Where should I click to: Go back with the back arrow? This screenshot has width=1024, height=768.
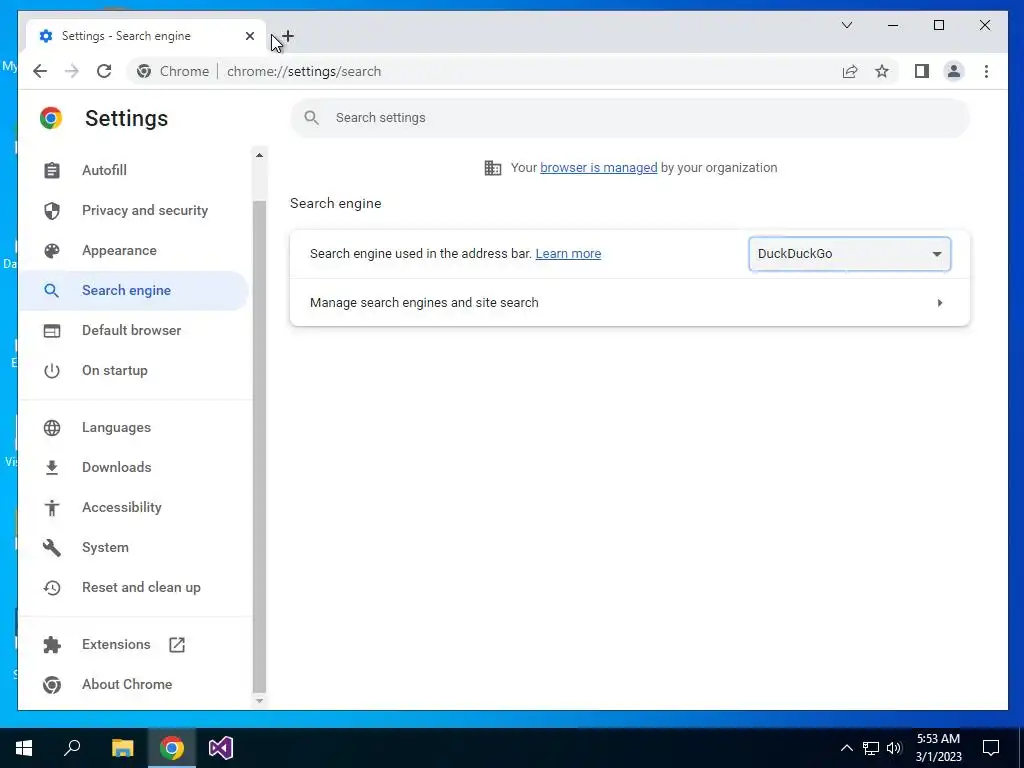(x=40, y=71)
